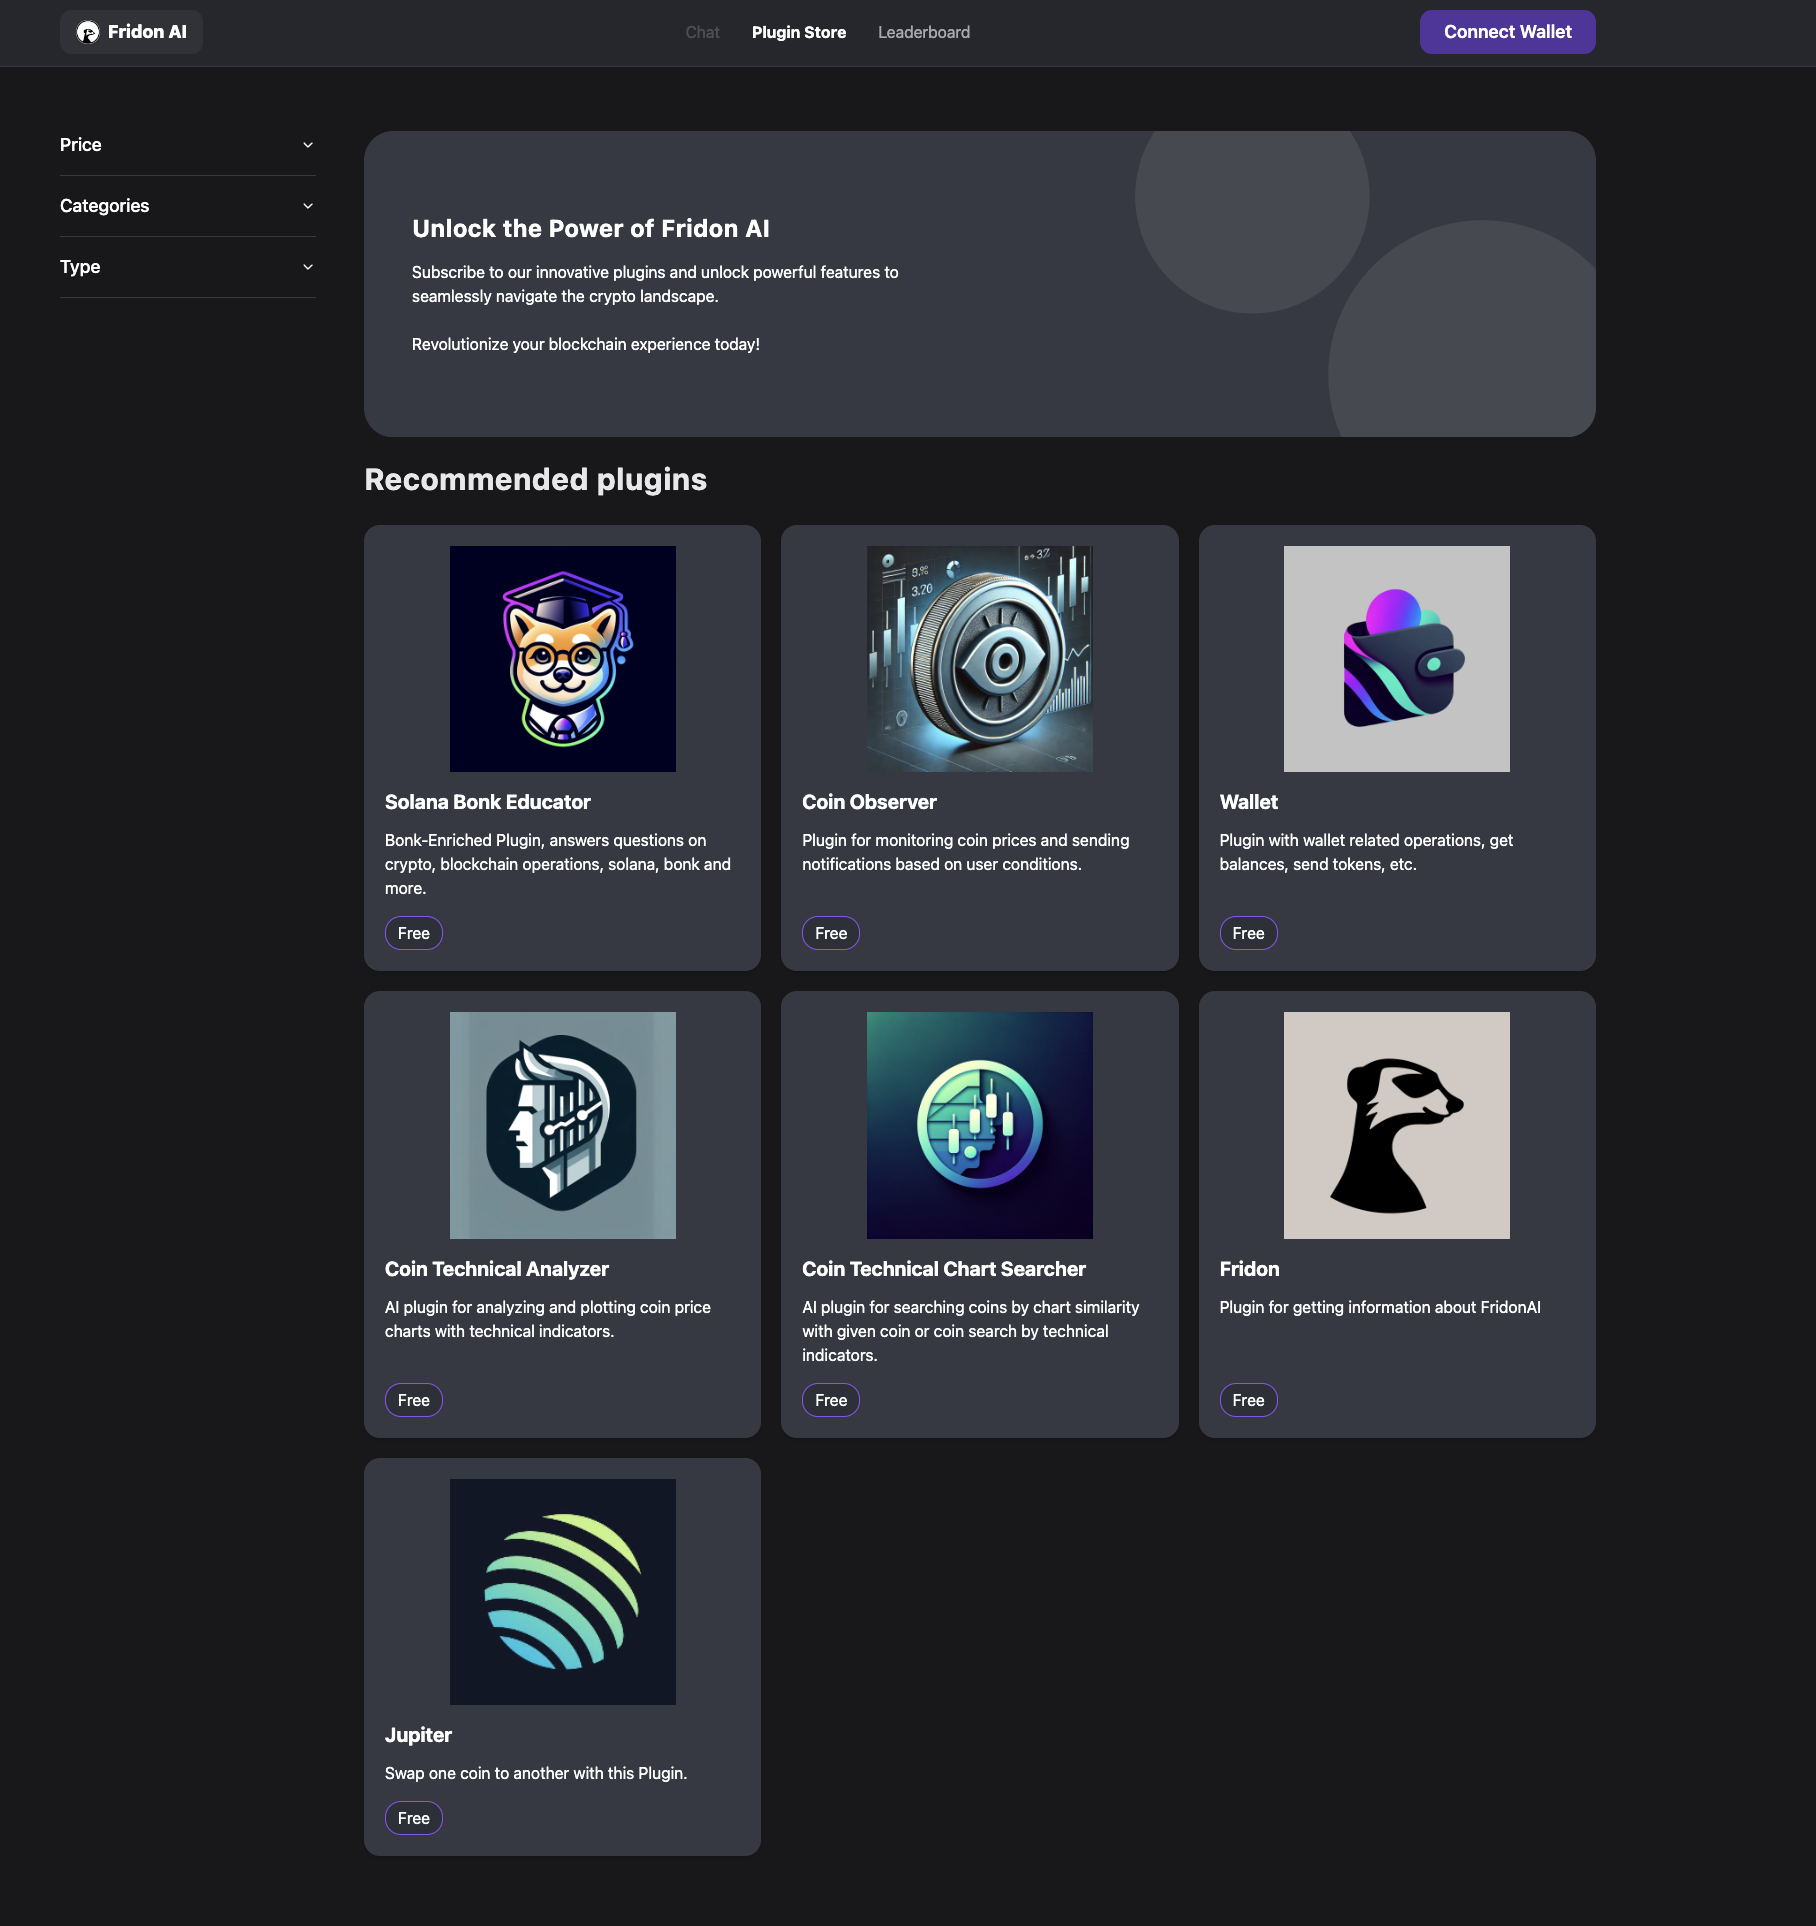This screenshot has height=1926, width=1816.
Task: Click the Wallet plugin icon
Action: (x=1396, y=659)
